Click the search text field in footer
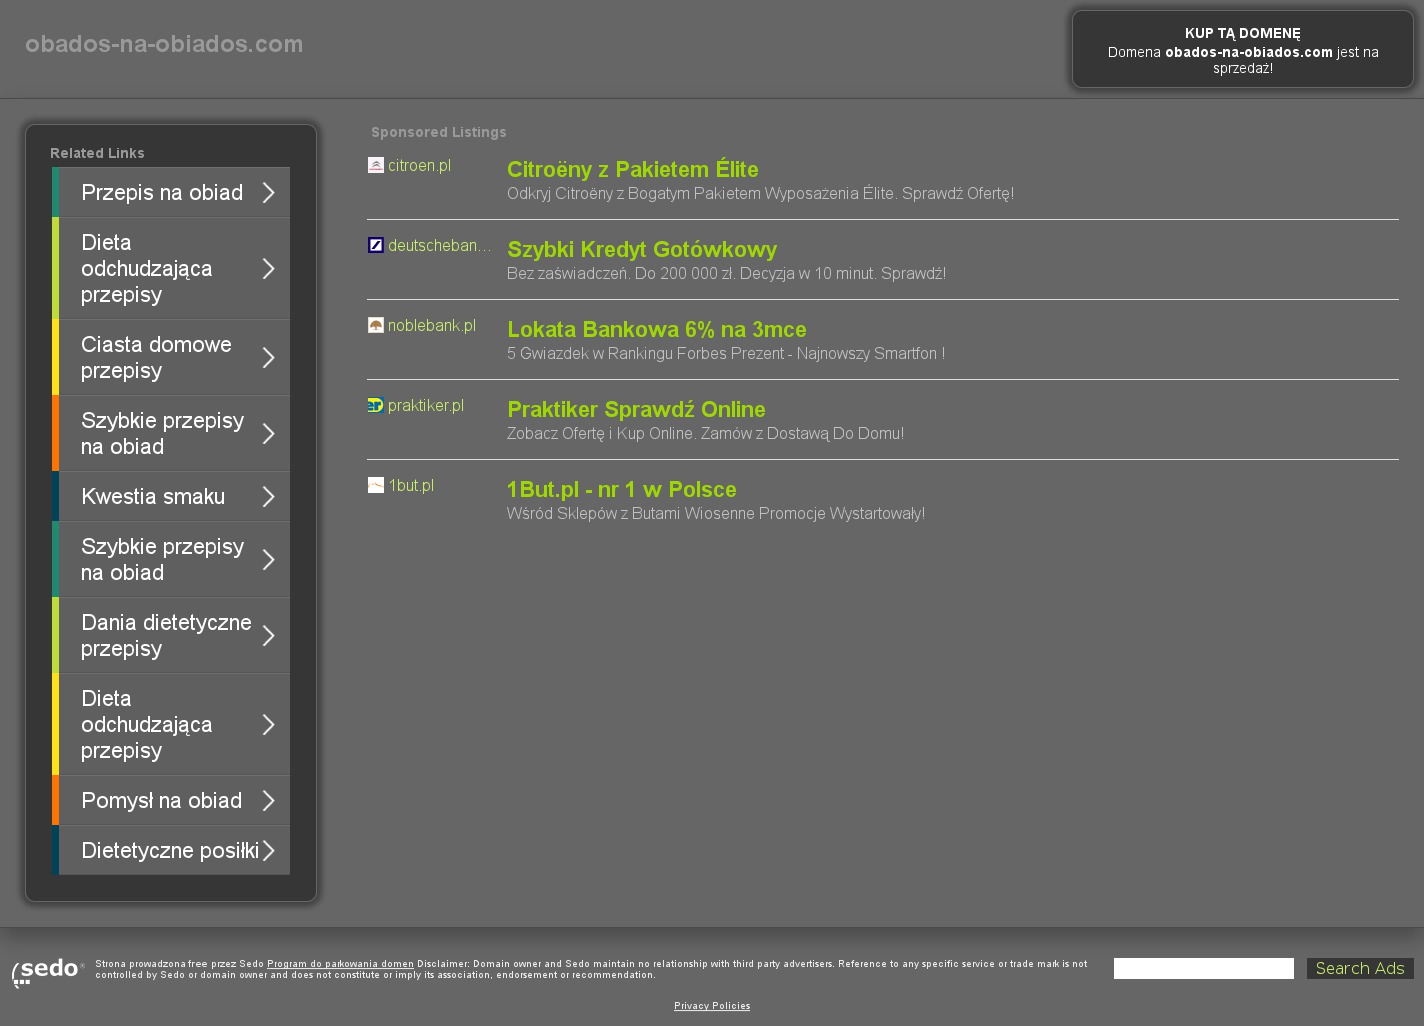Screen dimensions: 1424x1026 1203,968
